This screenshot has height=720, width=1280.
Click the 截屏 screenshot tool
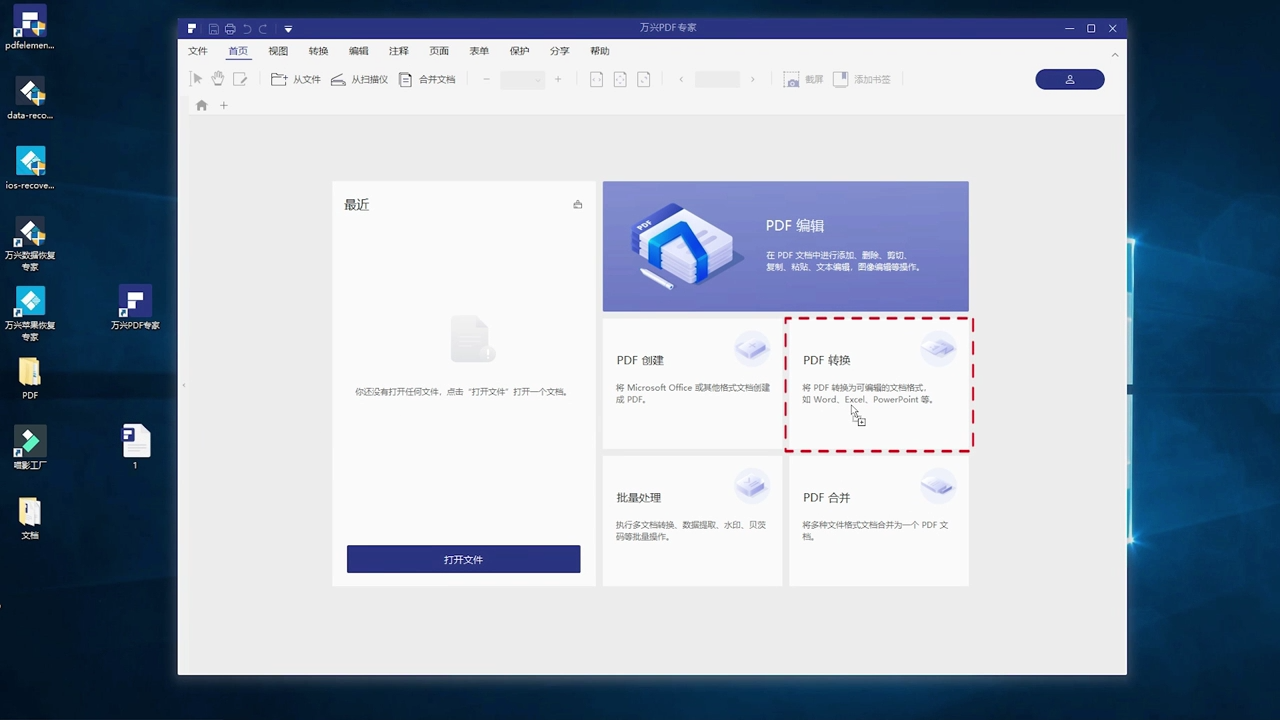coord(803,79)
